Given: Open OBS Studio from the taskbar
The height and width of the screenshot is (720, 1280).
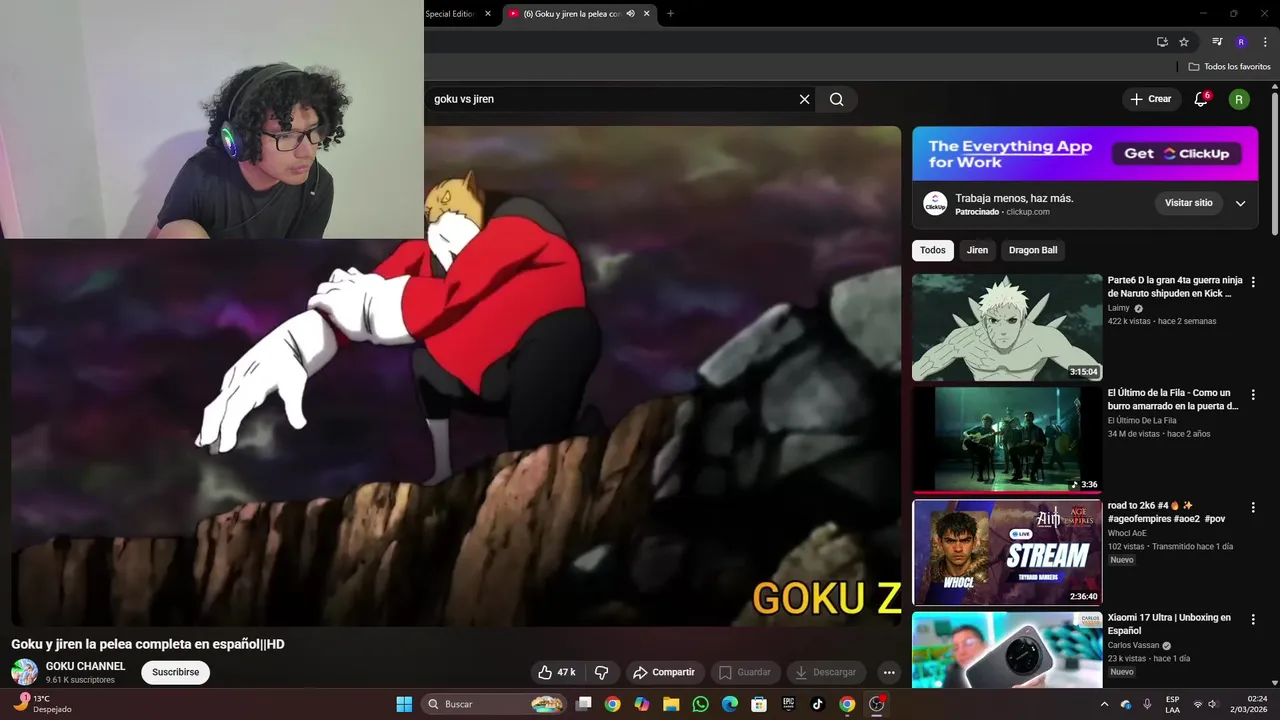Looking at the screenshot, I should coord(877,704).
